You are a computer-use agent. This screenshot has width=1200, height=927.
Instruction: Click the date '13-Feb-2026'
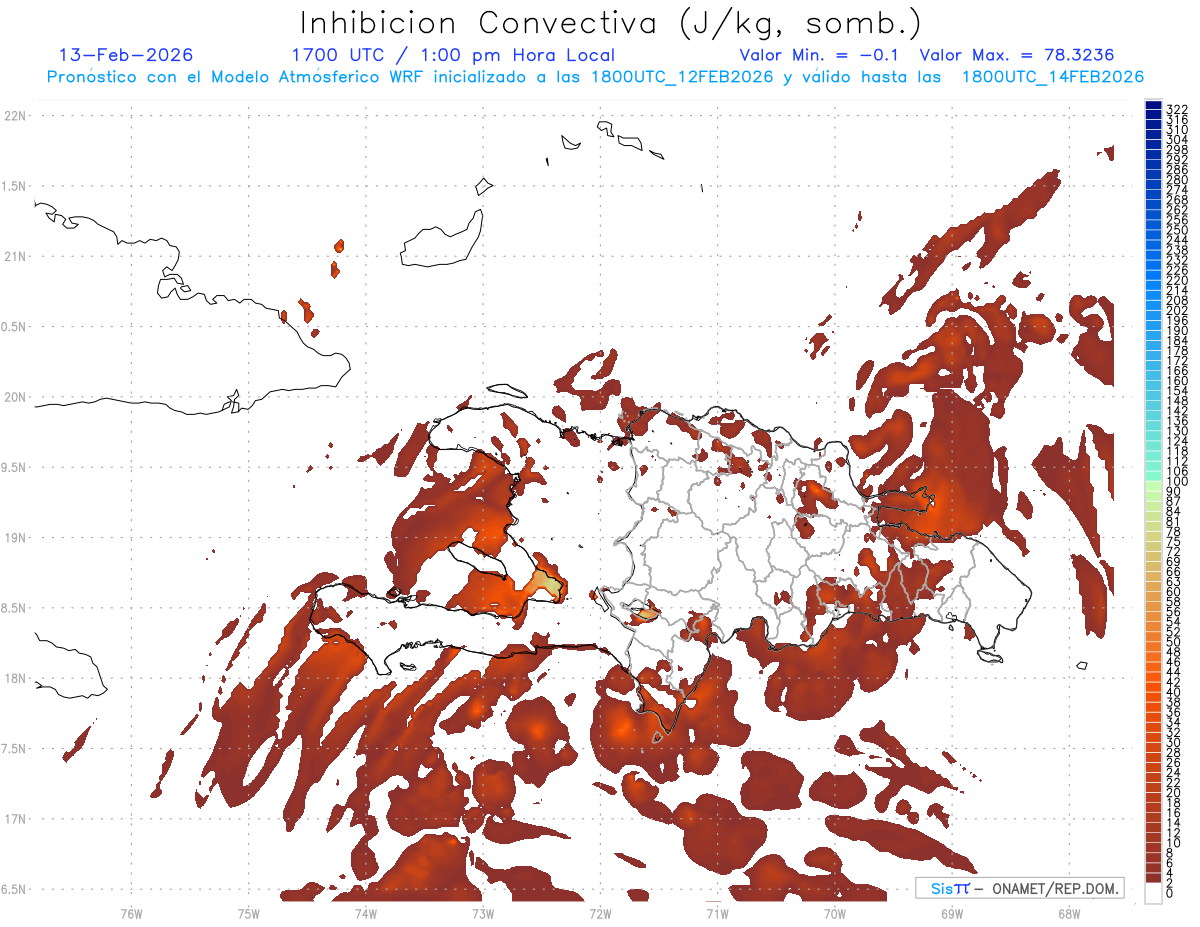pyautogui.click(x=126, y=55)
